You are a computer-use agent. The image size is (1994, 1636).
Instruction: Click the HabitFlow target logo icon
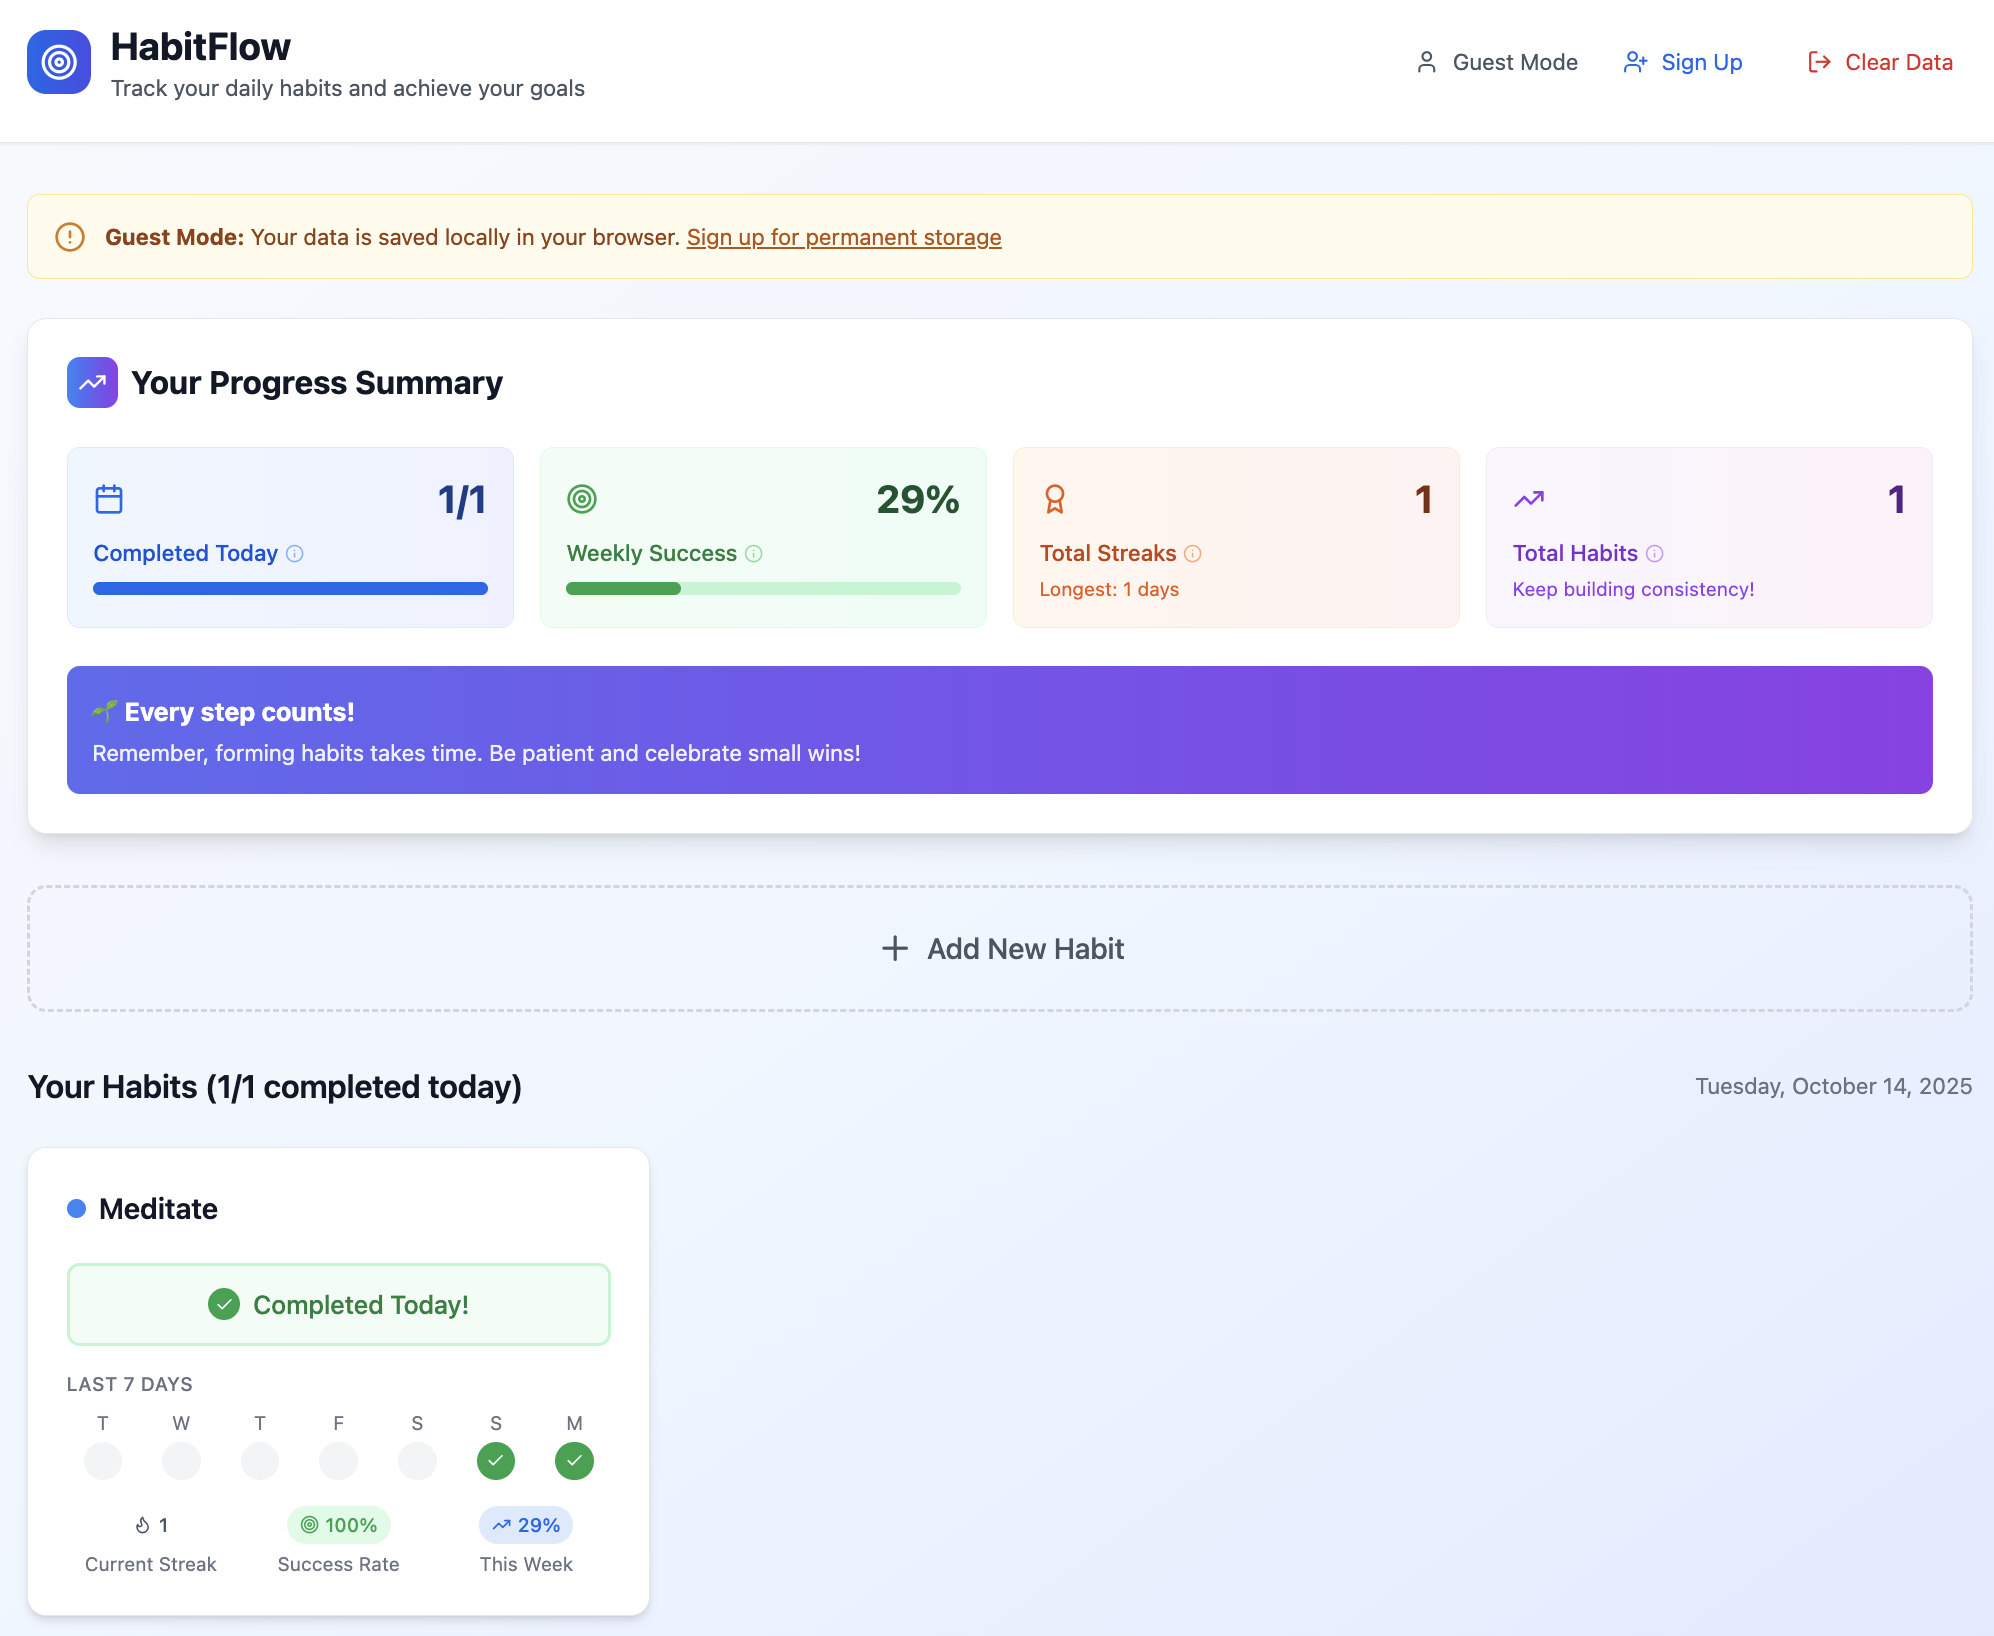(59, 62)
